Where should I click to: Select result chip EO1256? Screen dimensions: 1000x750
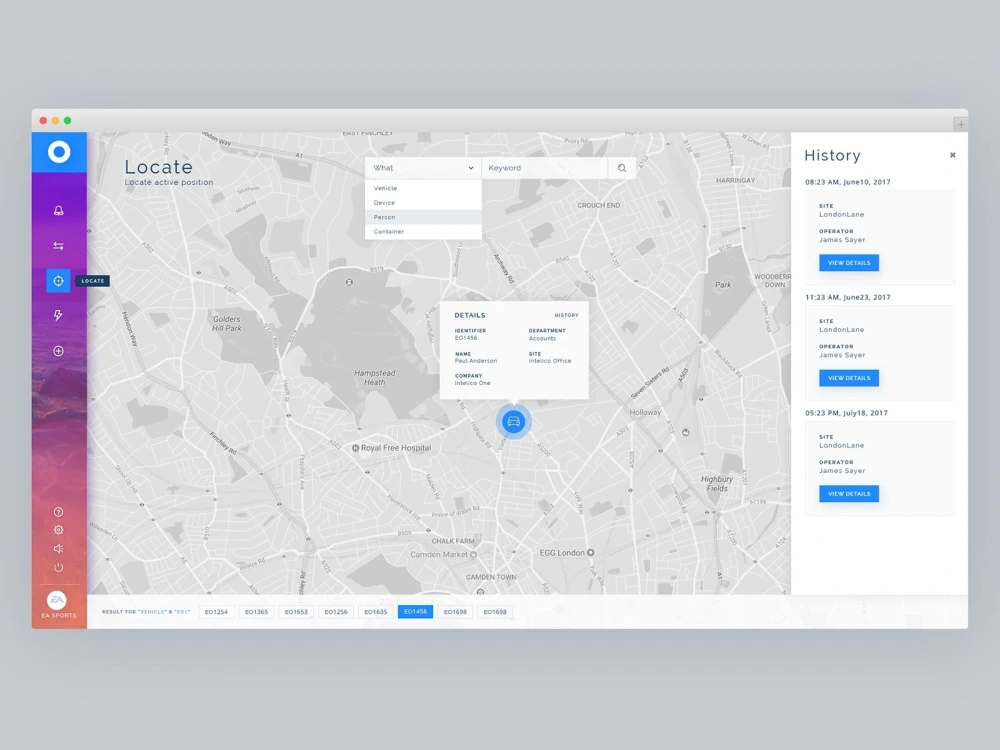click(x=336, y=612)
